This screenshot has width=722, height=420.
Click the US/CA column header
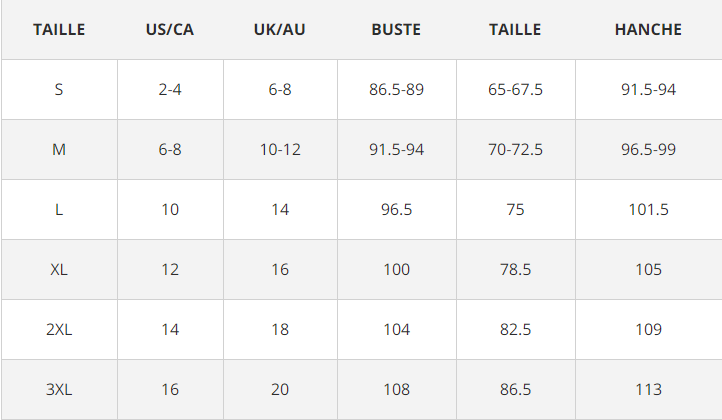(x=169, y=29)
